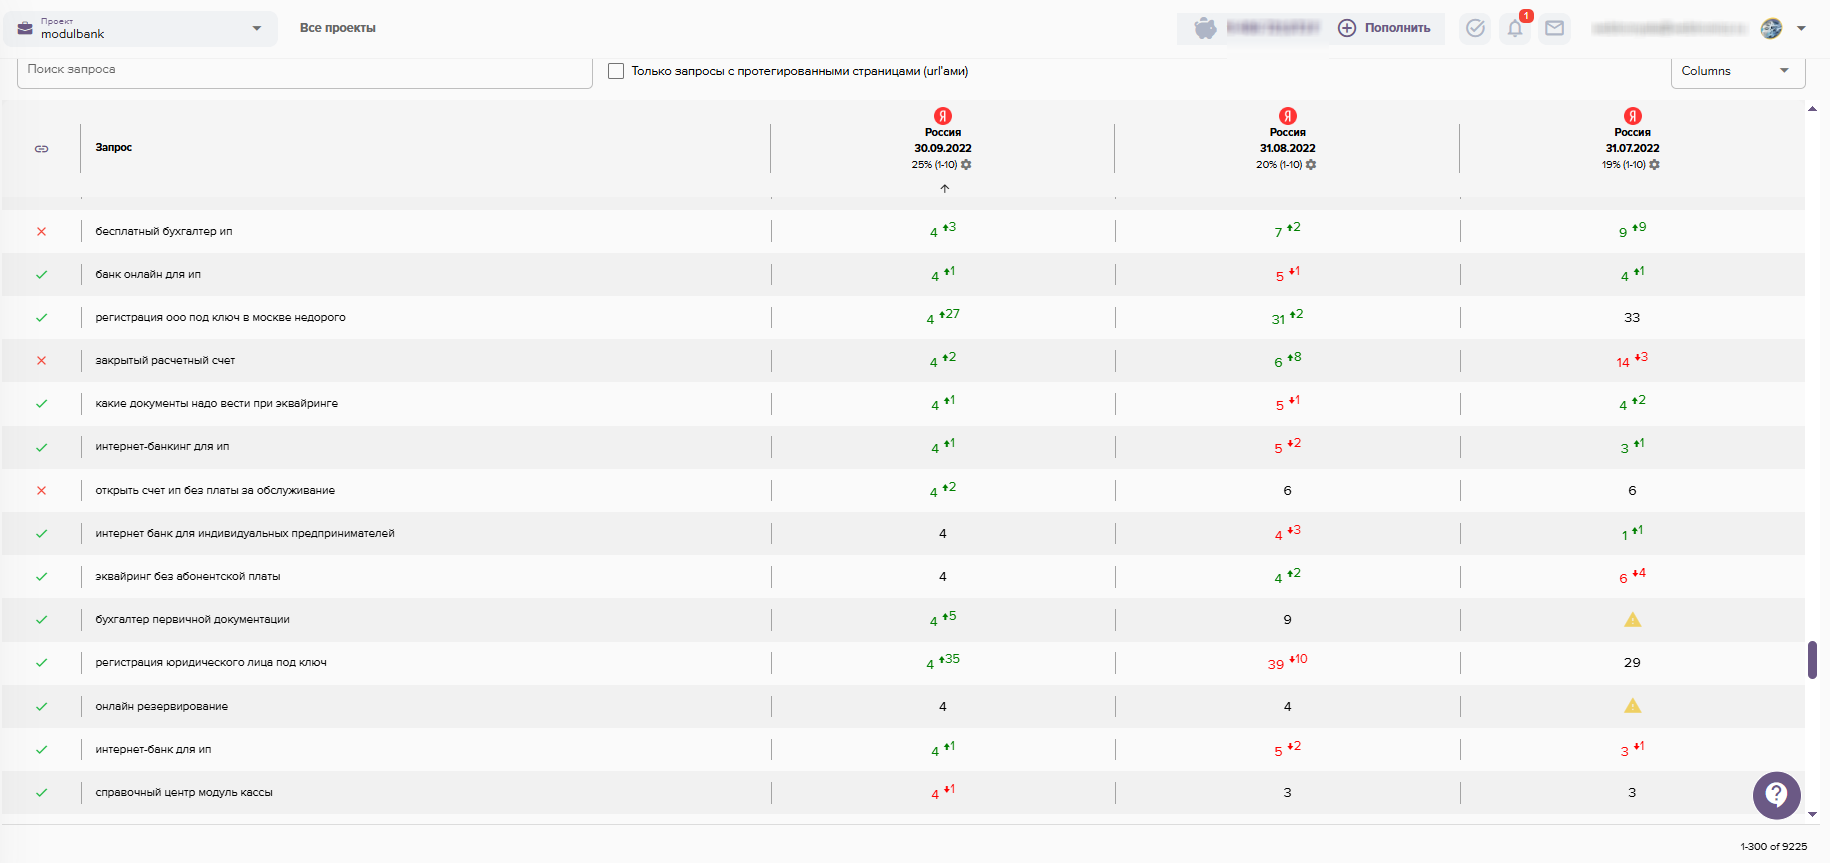Click gear icon under 31.07.2022 column
1830x863 pixels.
[x=1654, y=165]
